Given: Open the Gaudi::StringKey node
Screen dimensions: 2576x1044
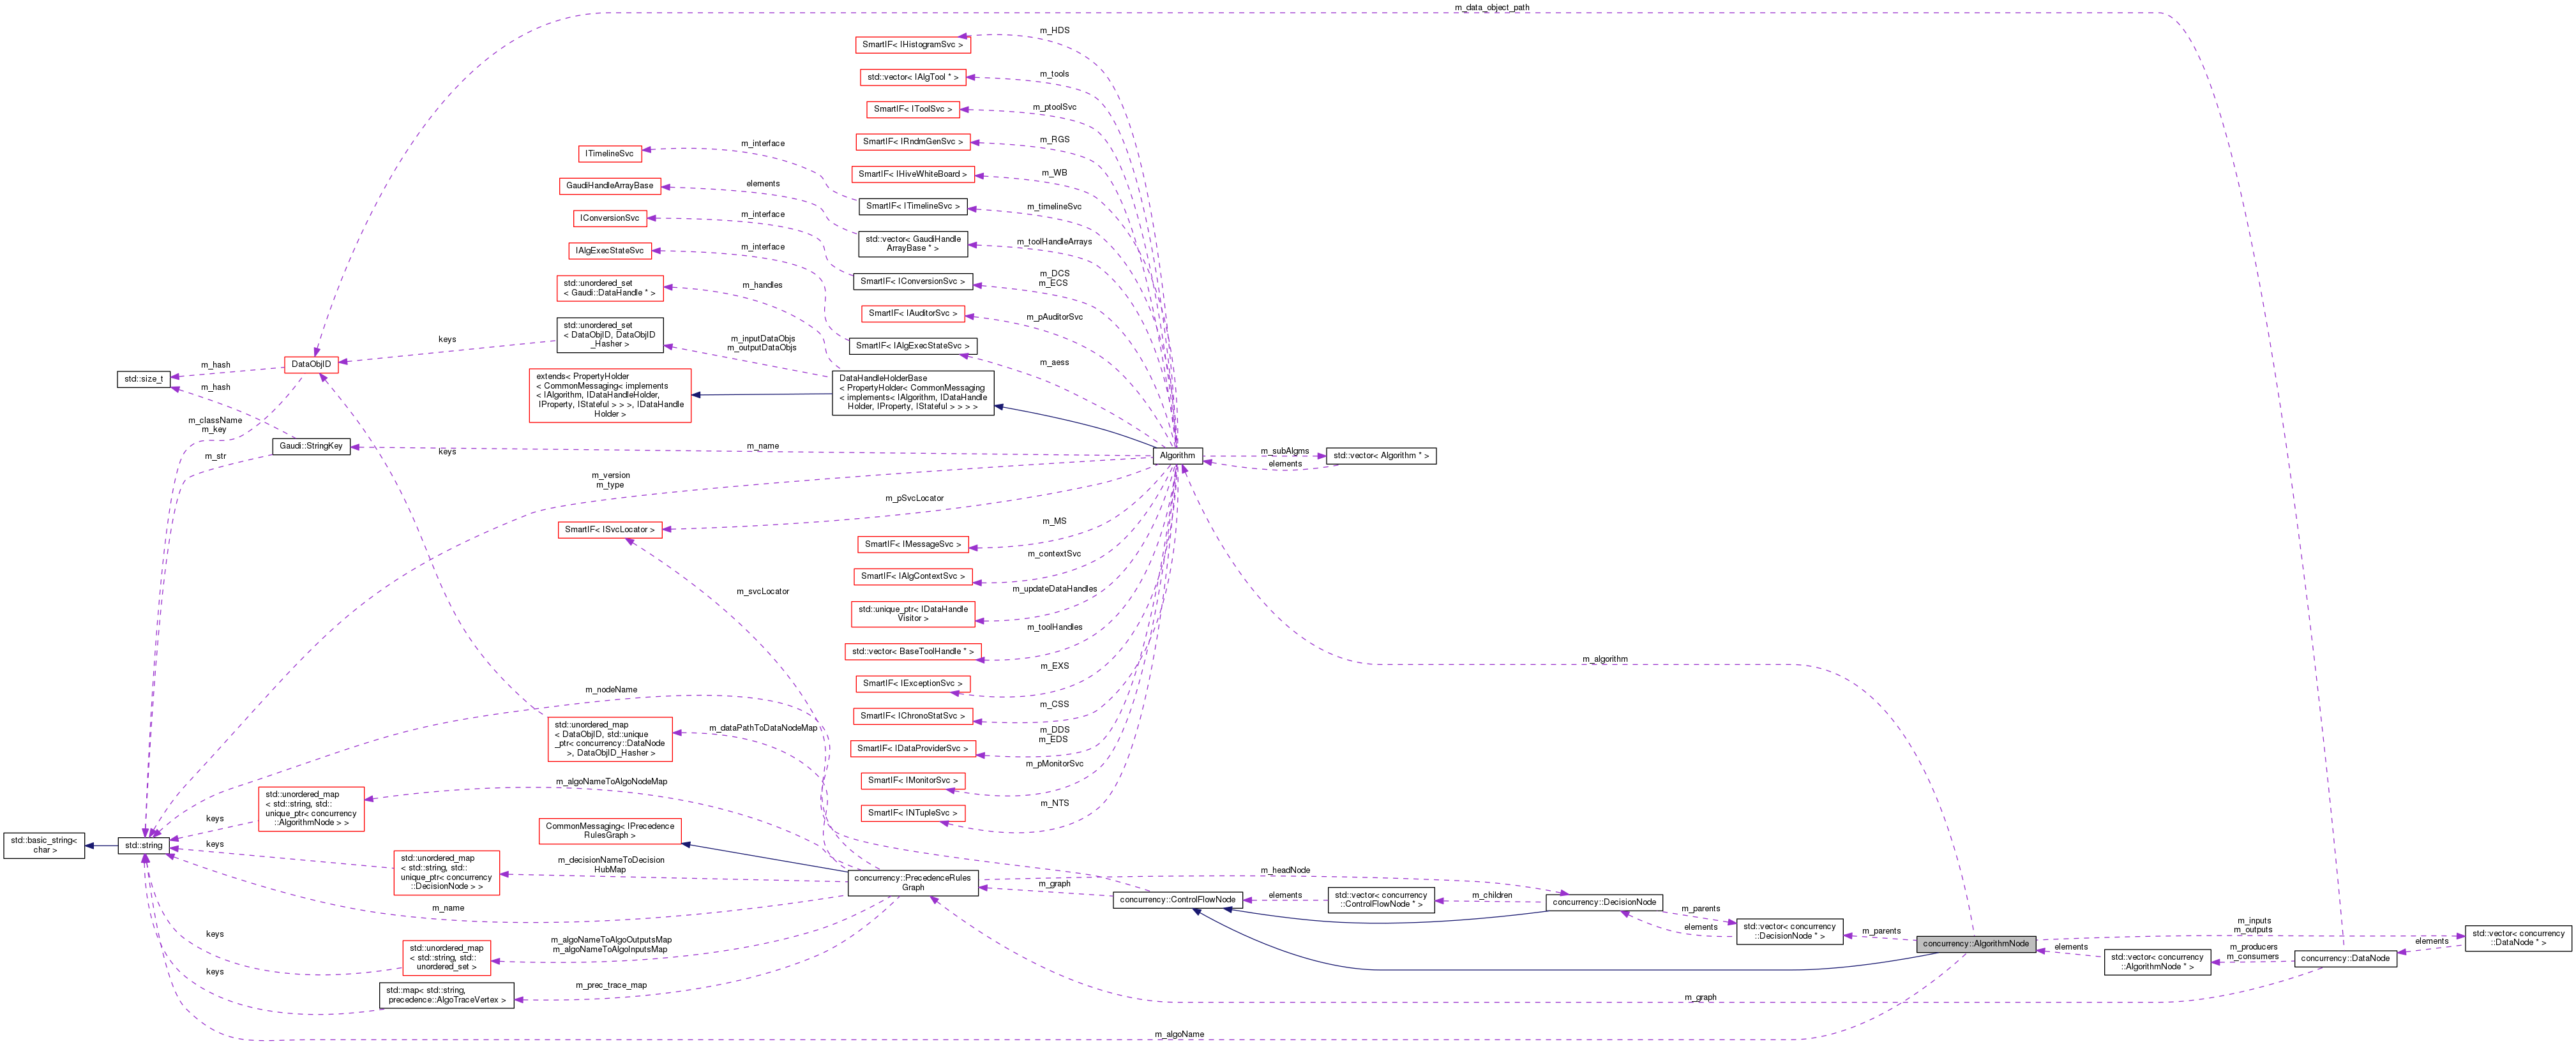Looking at the screenshot, I should coord(311,446).
